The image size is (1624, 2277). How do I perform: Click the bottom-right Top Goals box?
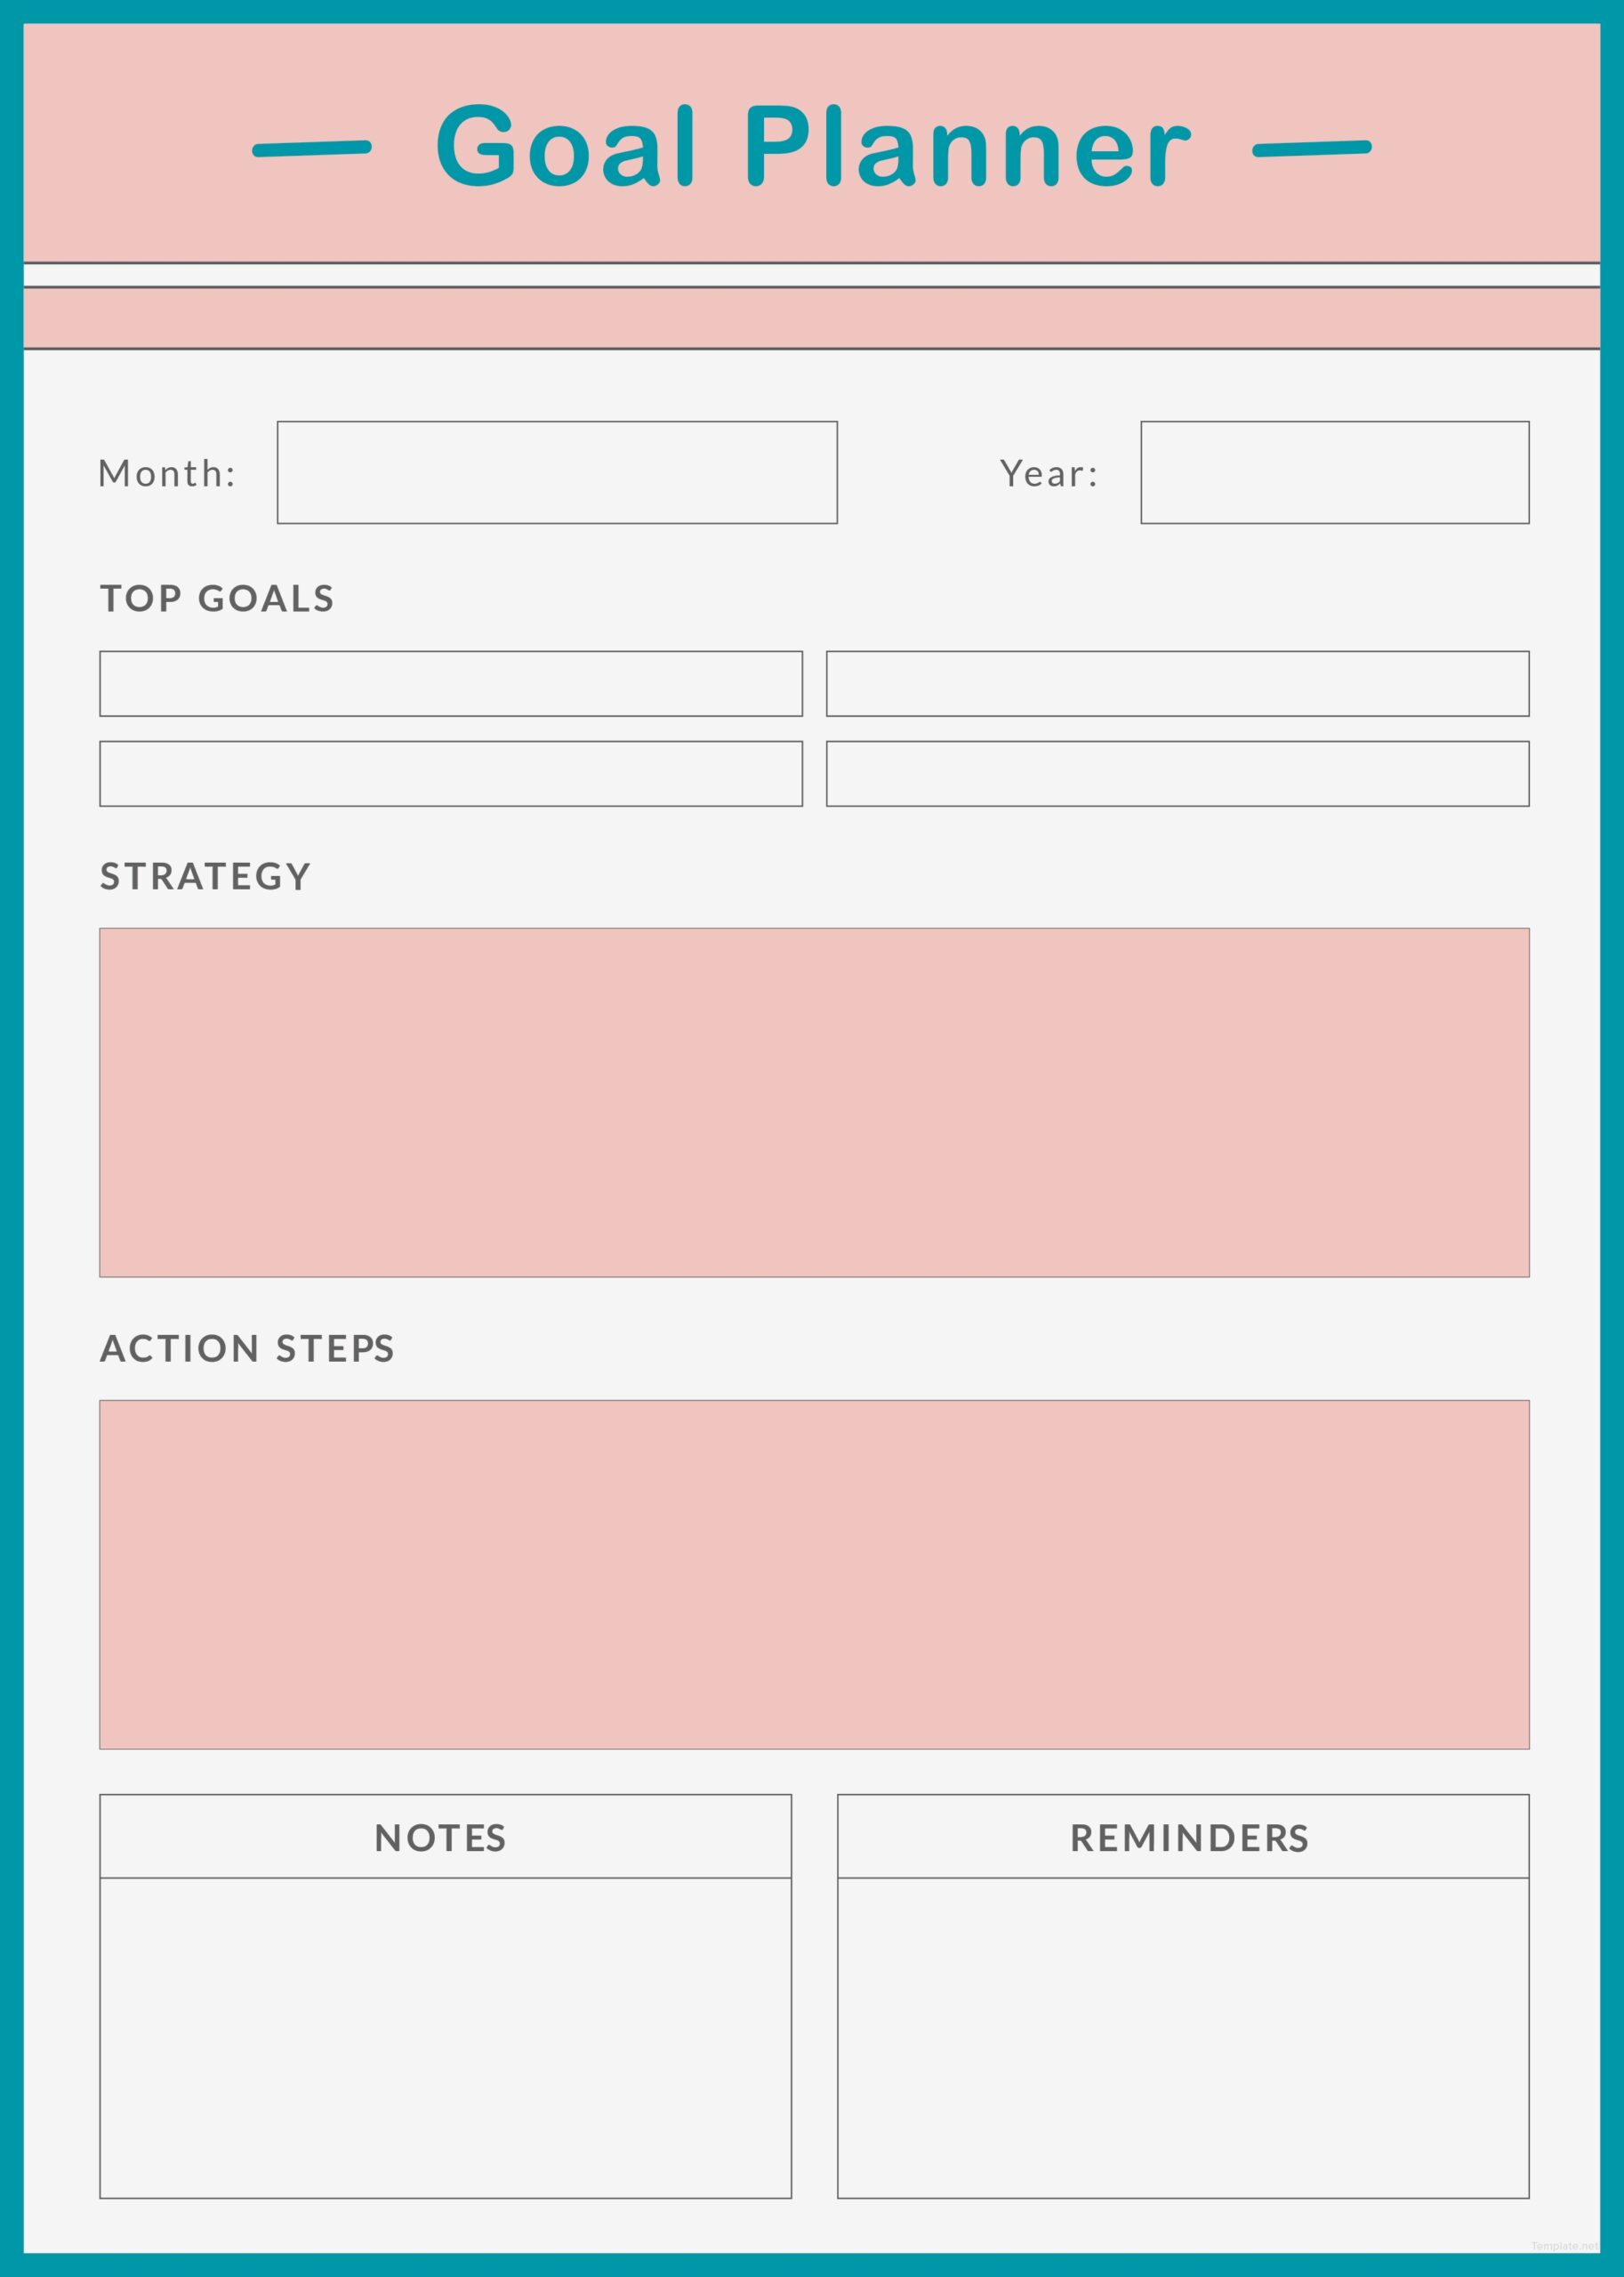pos(1177,774)
